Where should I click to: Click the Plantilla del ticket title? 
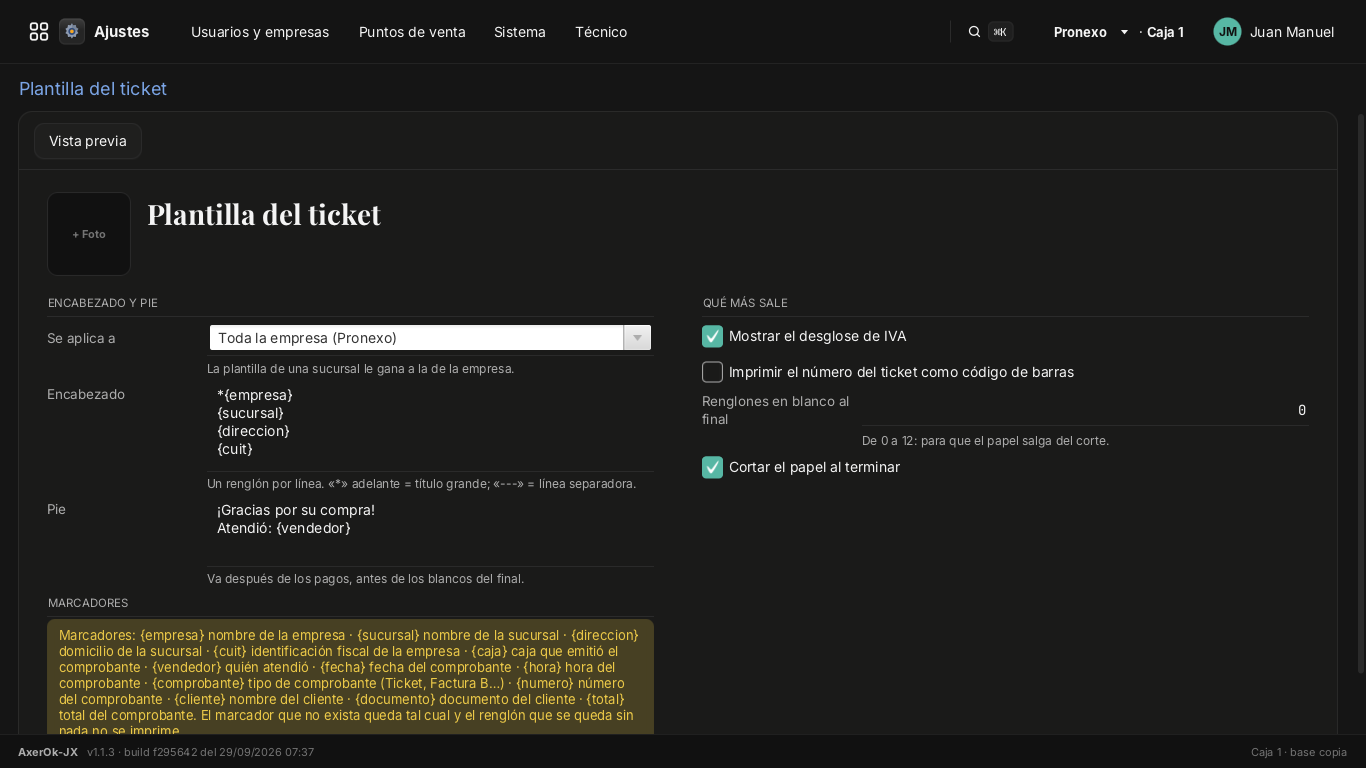[x=264, y=215]
